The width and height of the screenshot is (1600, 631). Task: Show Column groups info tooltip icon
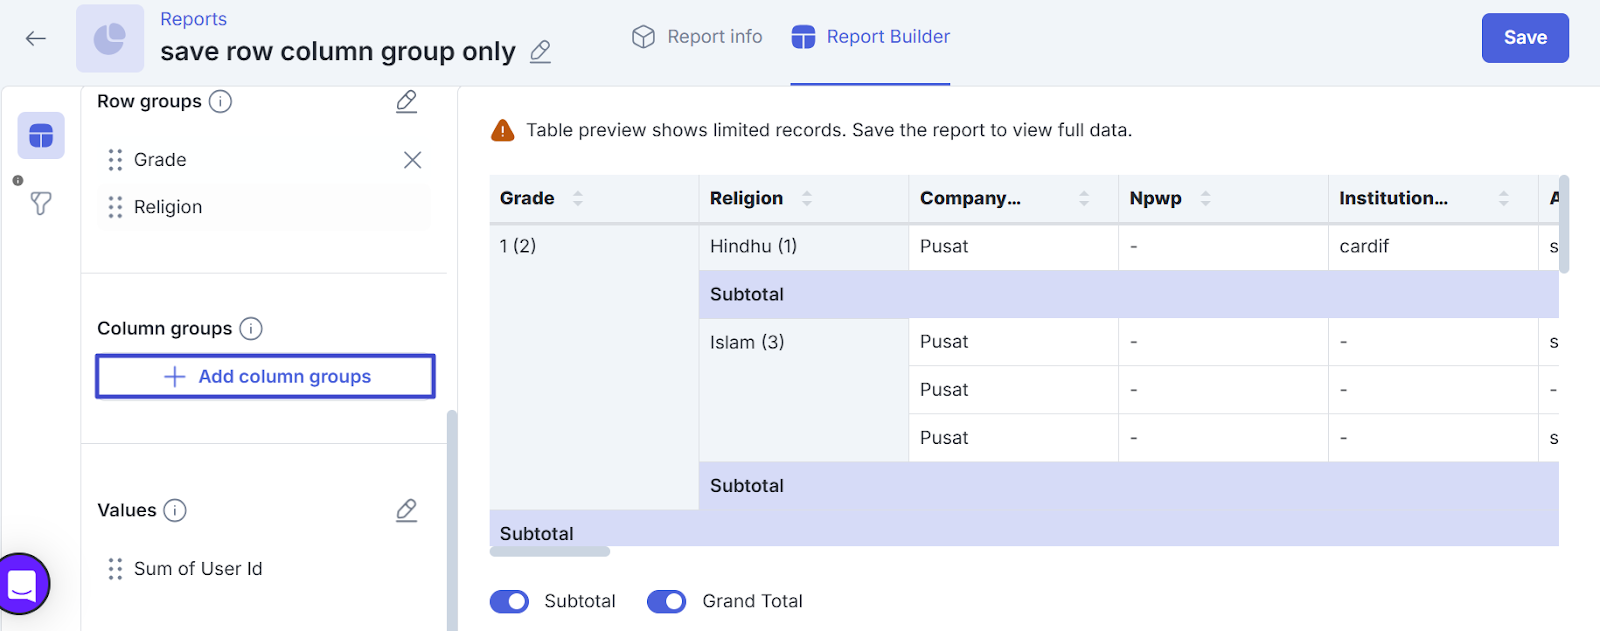point(251,329)
